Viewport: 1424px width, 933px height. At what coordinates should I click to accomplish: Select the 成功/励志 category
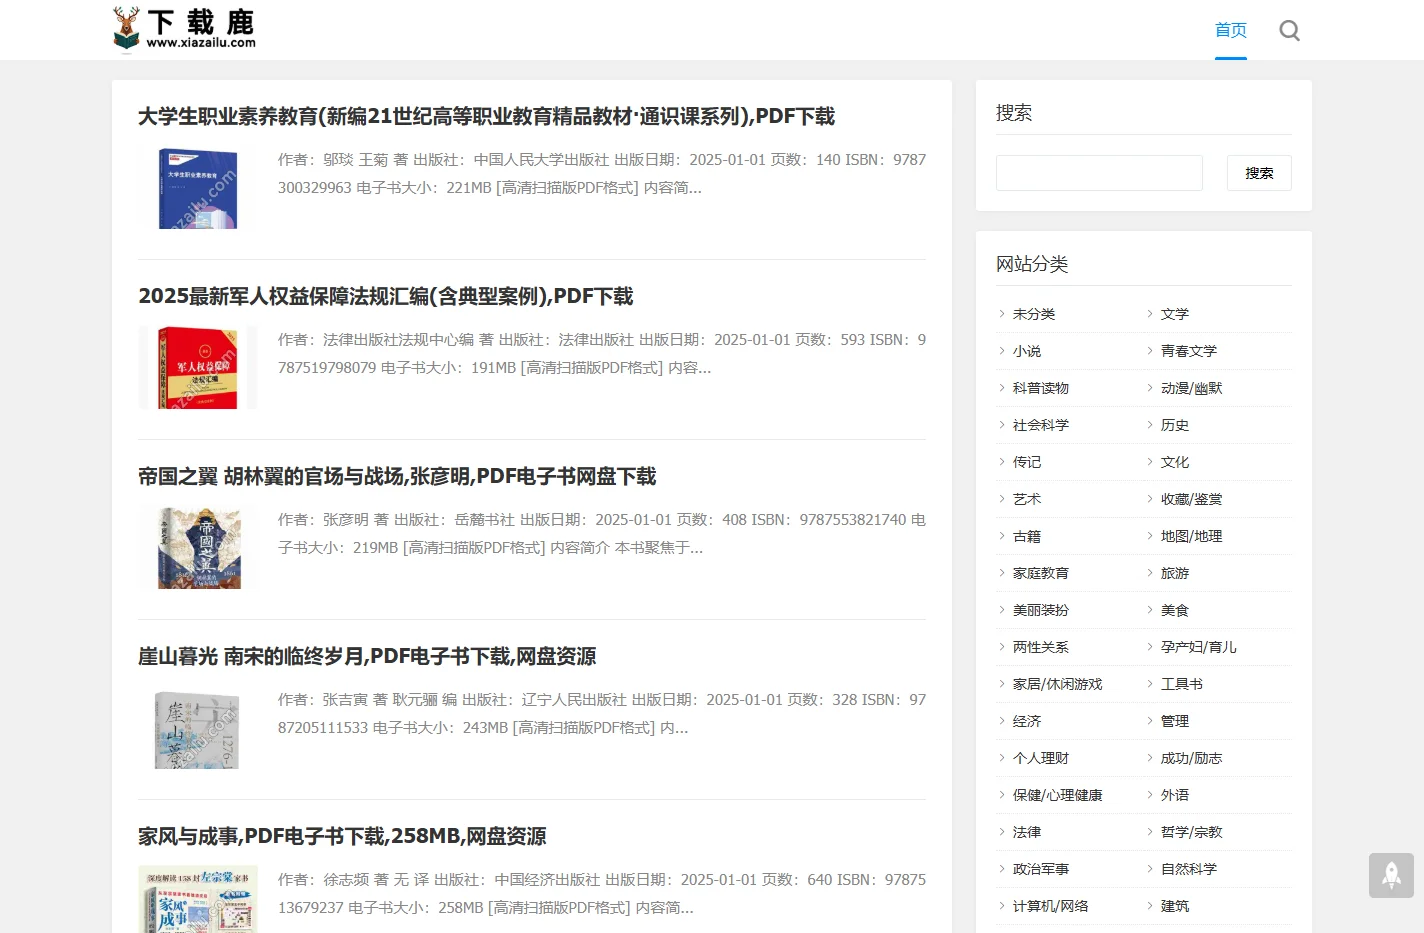pyautogui.click(x=1192, y=758)
